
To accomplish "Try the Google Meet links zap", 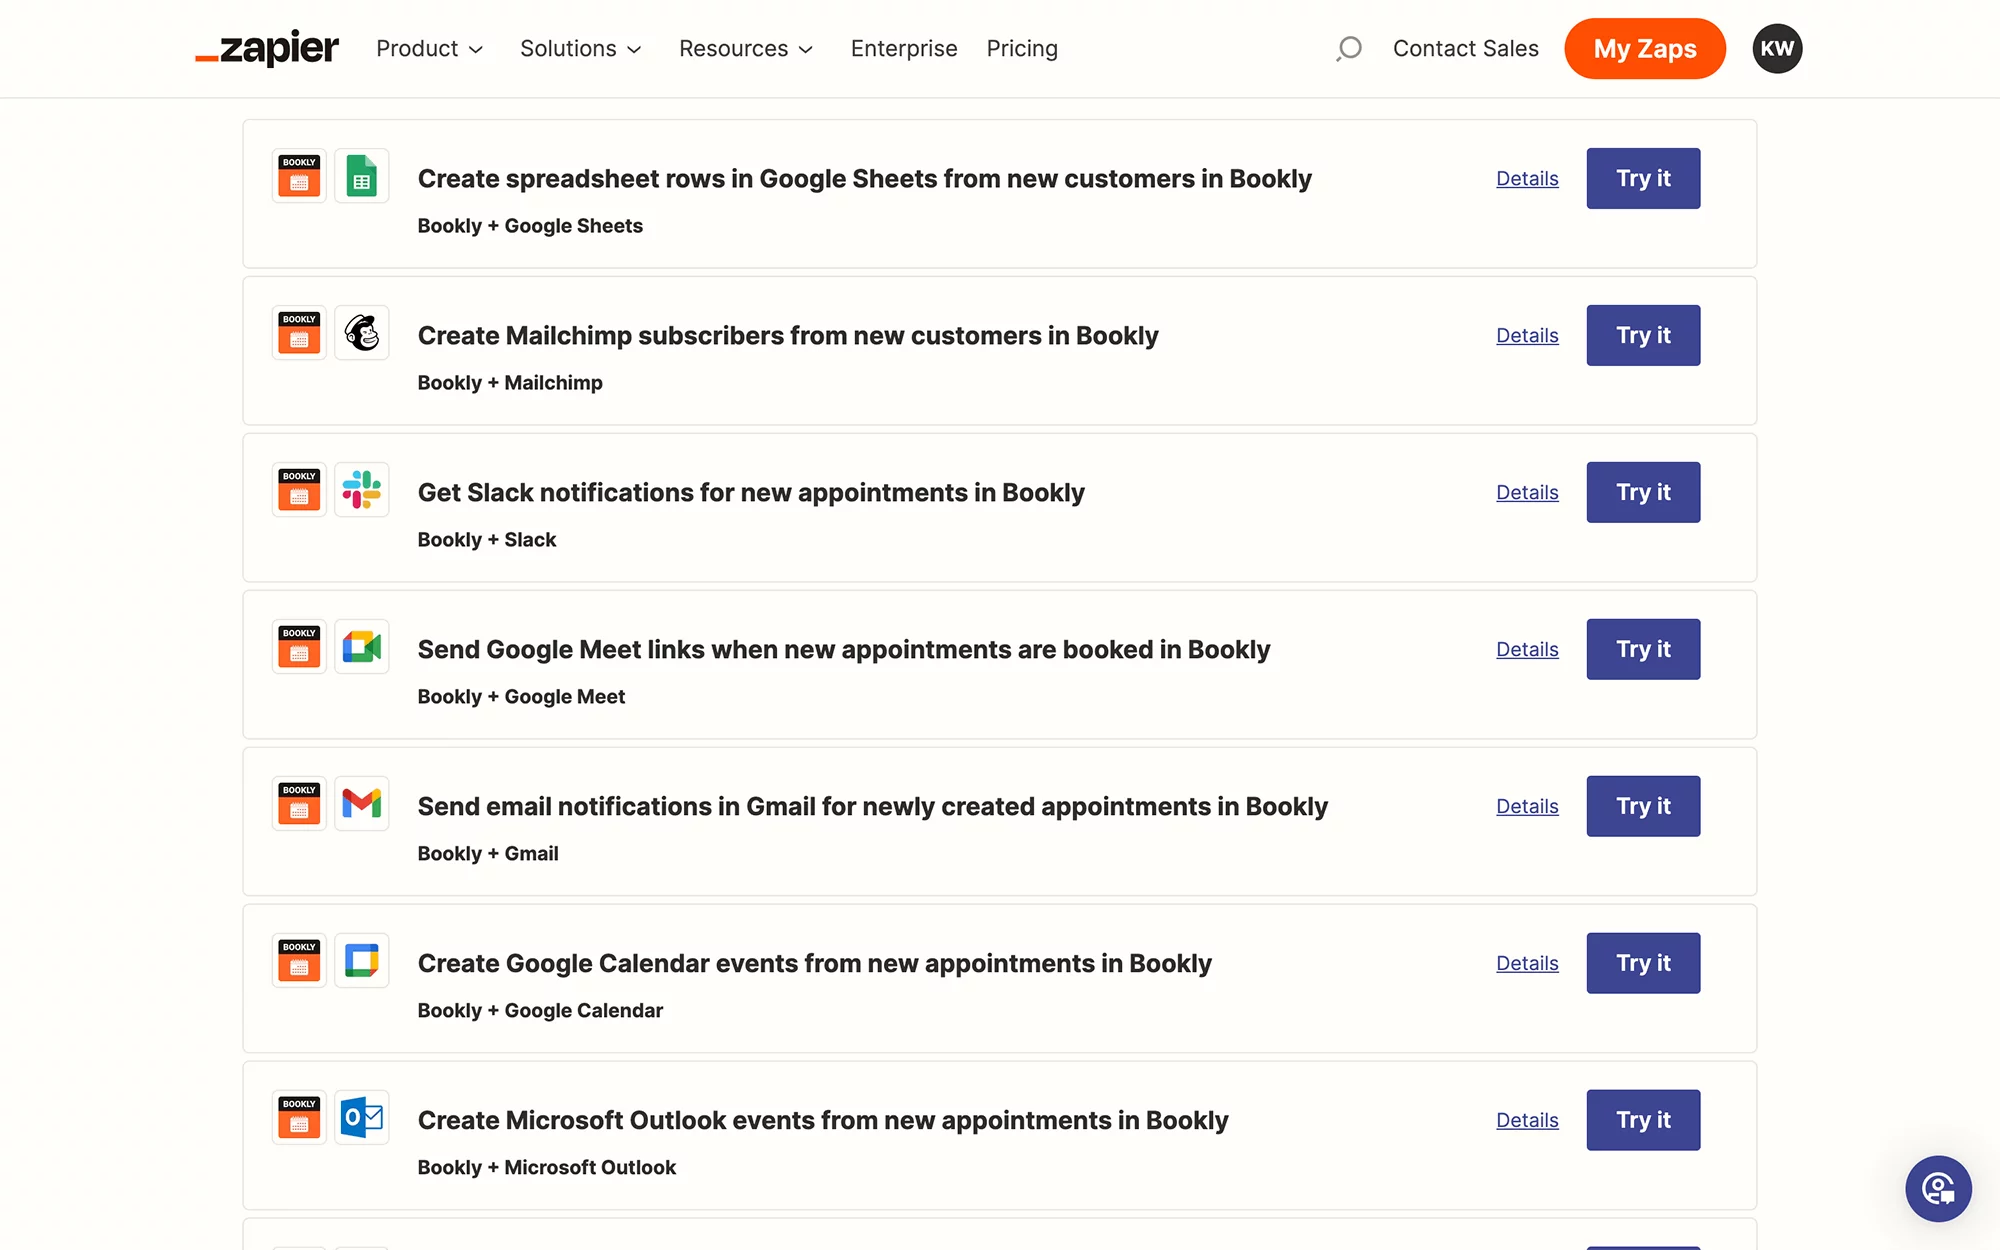I will pos(1643,649).
